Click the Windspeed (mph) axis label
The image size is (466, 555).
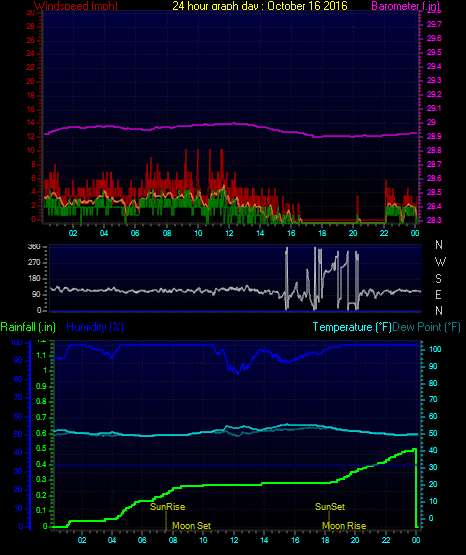pos(76,6)
